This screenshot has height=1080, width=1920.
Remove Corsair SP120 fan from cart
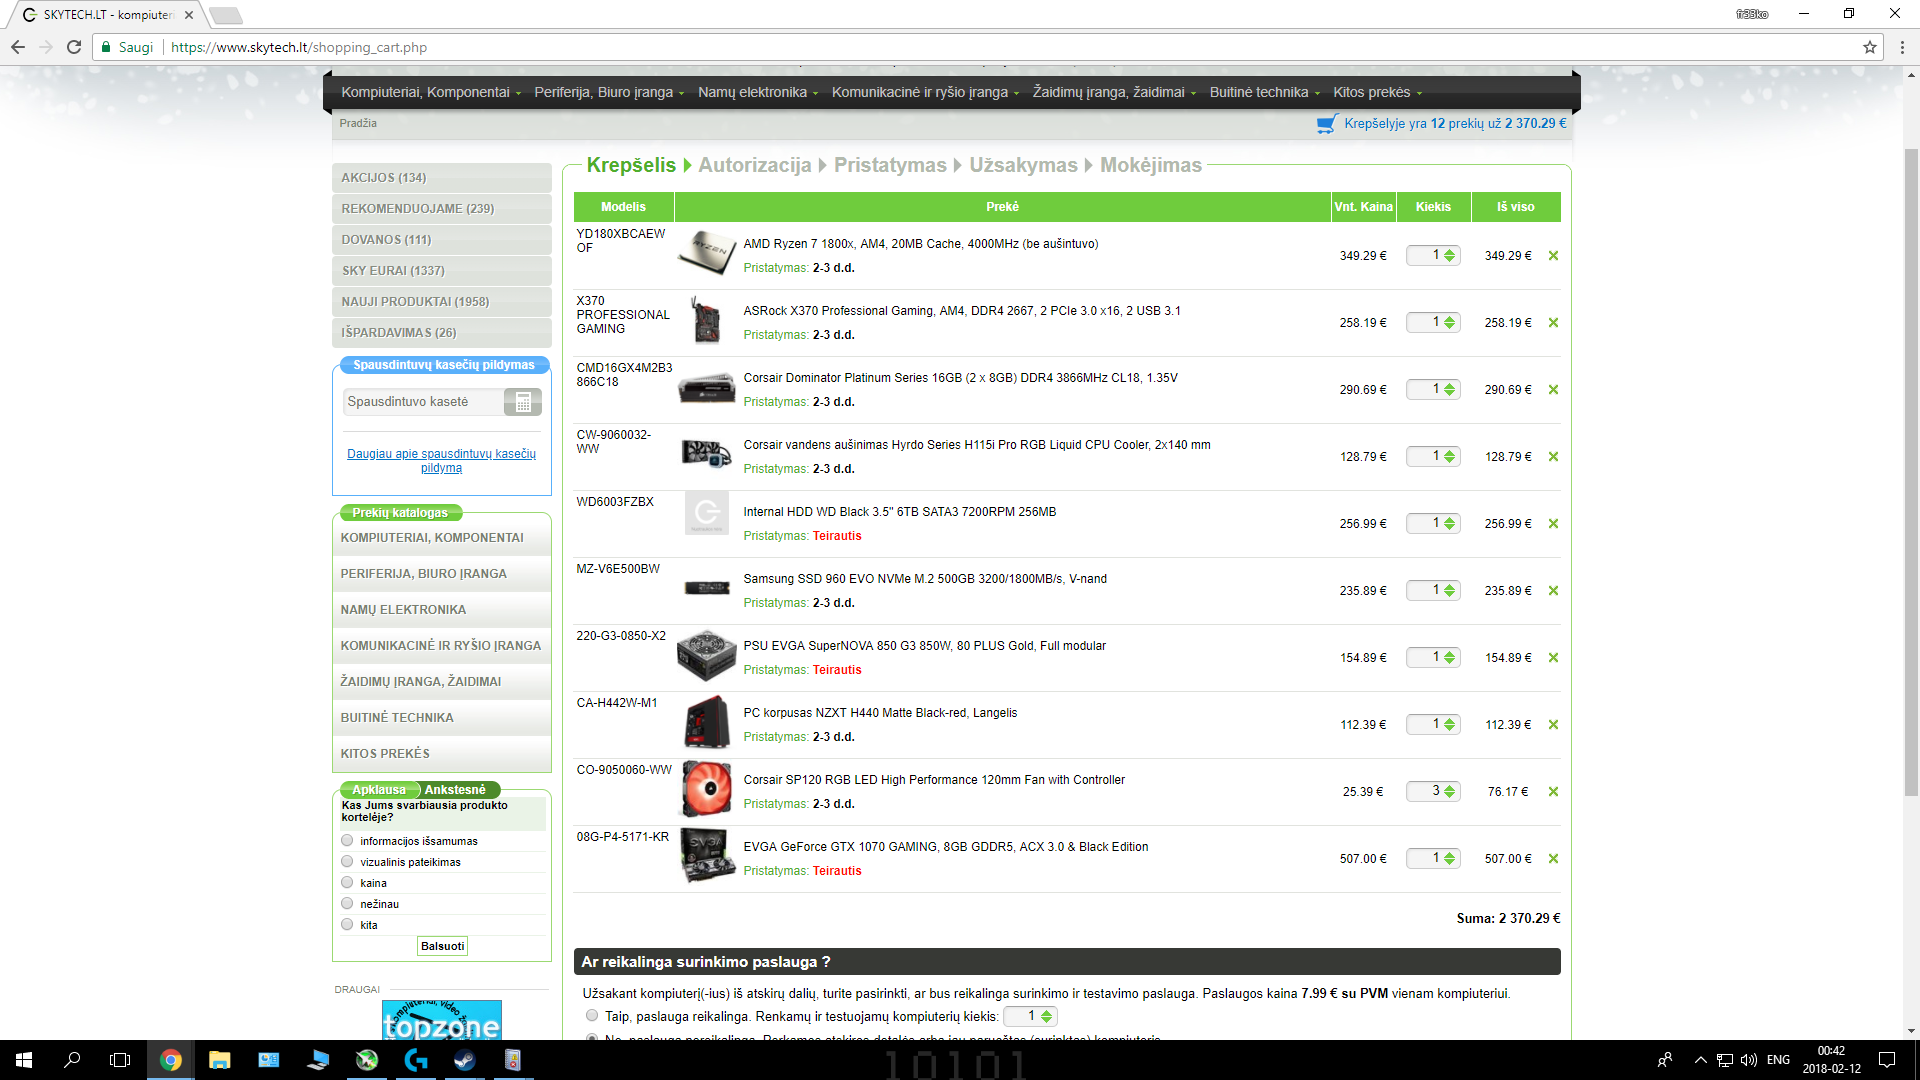pyautogui.click(x=1553, y=792)
